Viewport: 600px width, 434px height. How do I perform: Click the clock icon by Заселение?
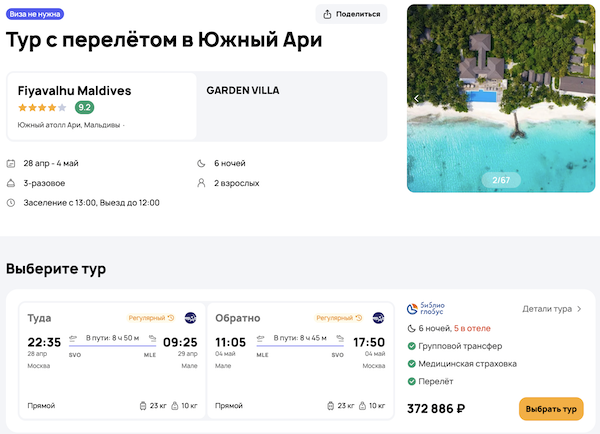pos(11,203)
